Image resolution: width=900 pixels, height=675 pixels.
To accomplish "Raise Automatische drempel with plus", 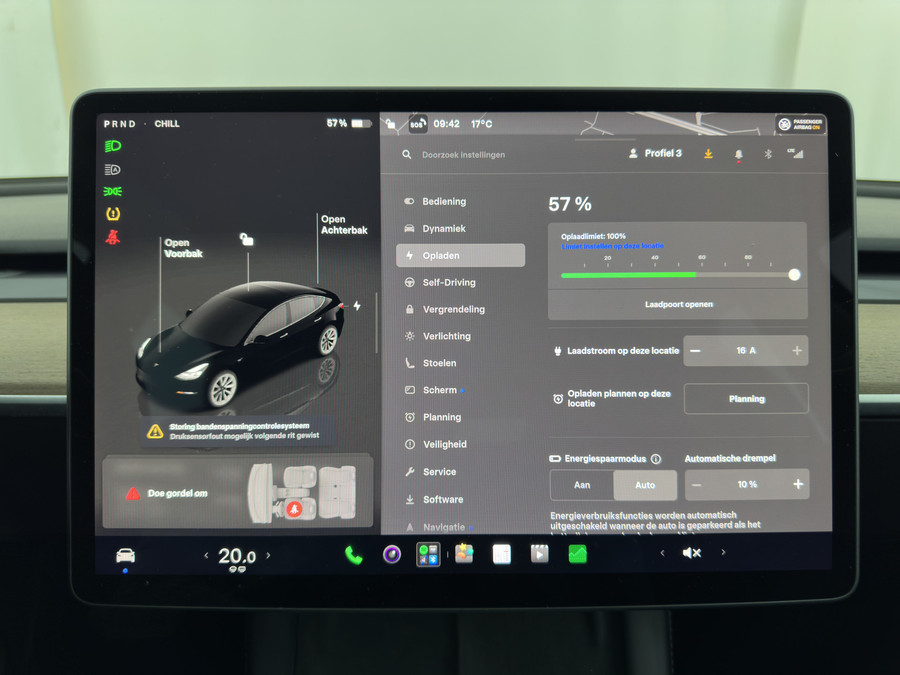I will click(798, 484).
